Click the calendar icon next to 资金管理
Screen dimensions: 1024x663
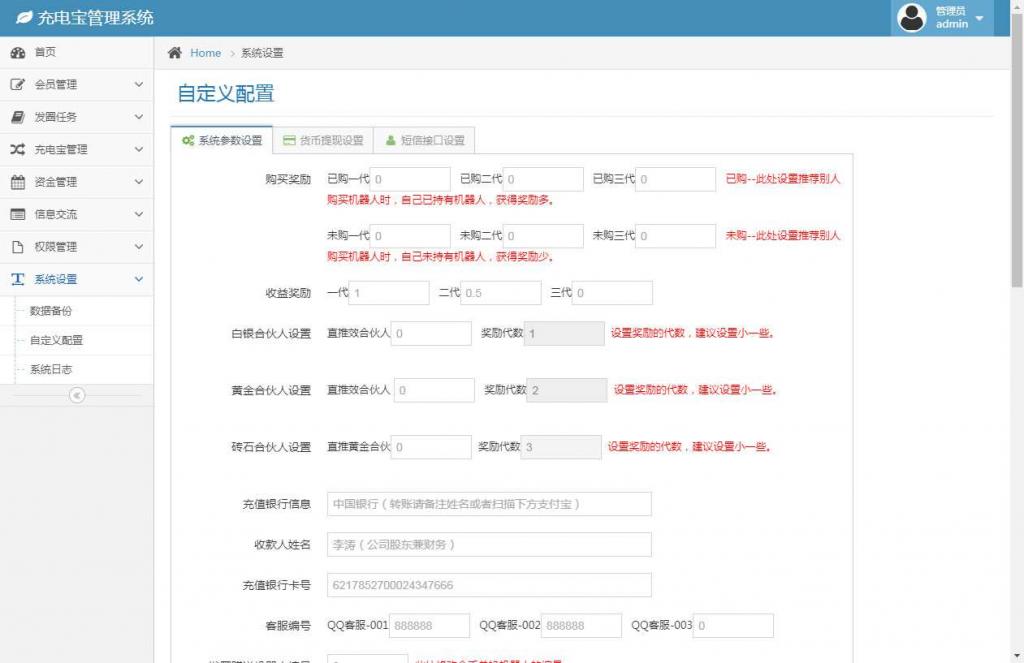18,182
